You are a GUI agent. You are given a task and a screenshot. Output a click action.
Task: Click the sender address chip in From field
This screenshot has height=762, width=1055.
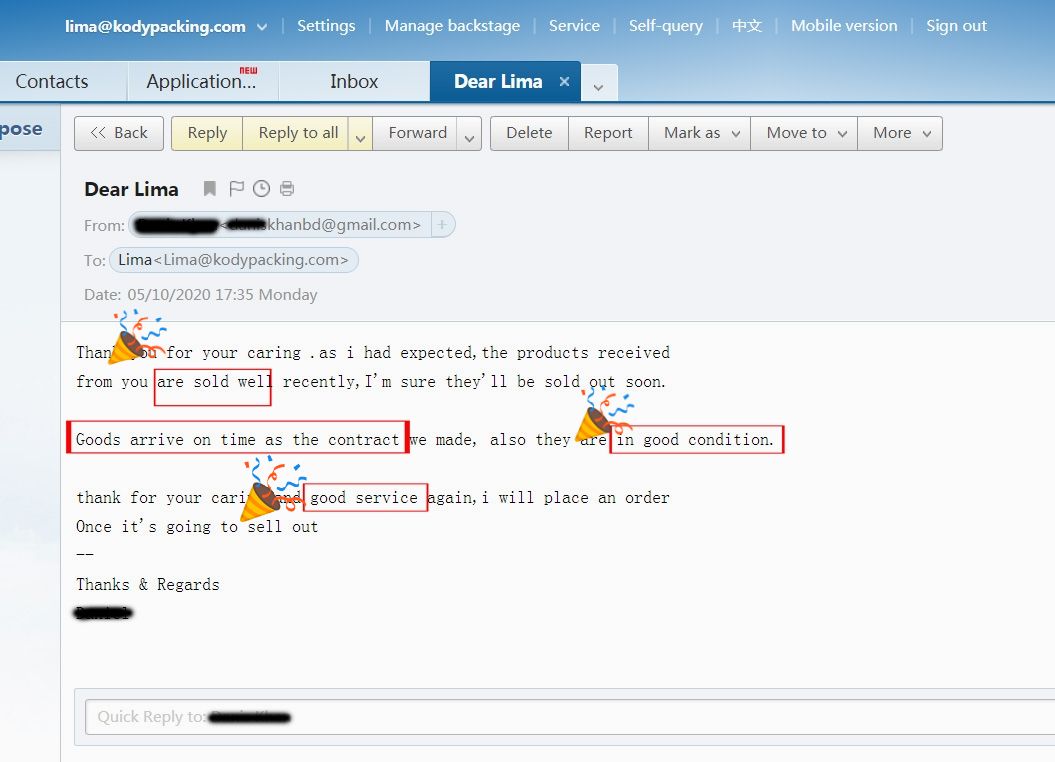pyautogui.click(x=280, y=225)
